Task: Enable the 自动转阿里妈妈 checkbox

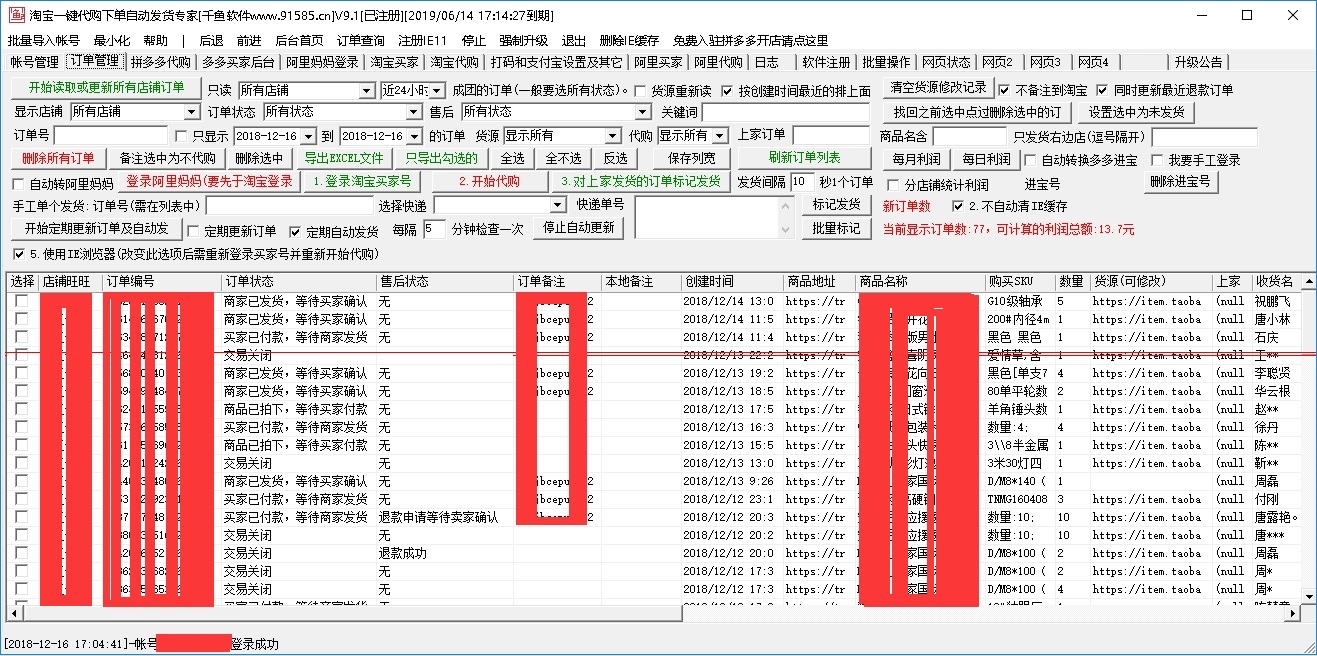Action: (18, 184)
